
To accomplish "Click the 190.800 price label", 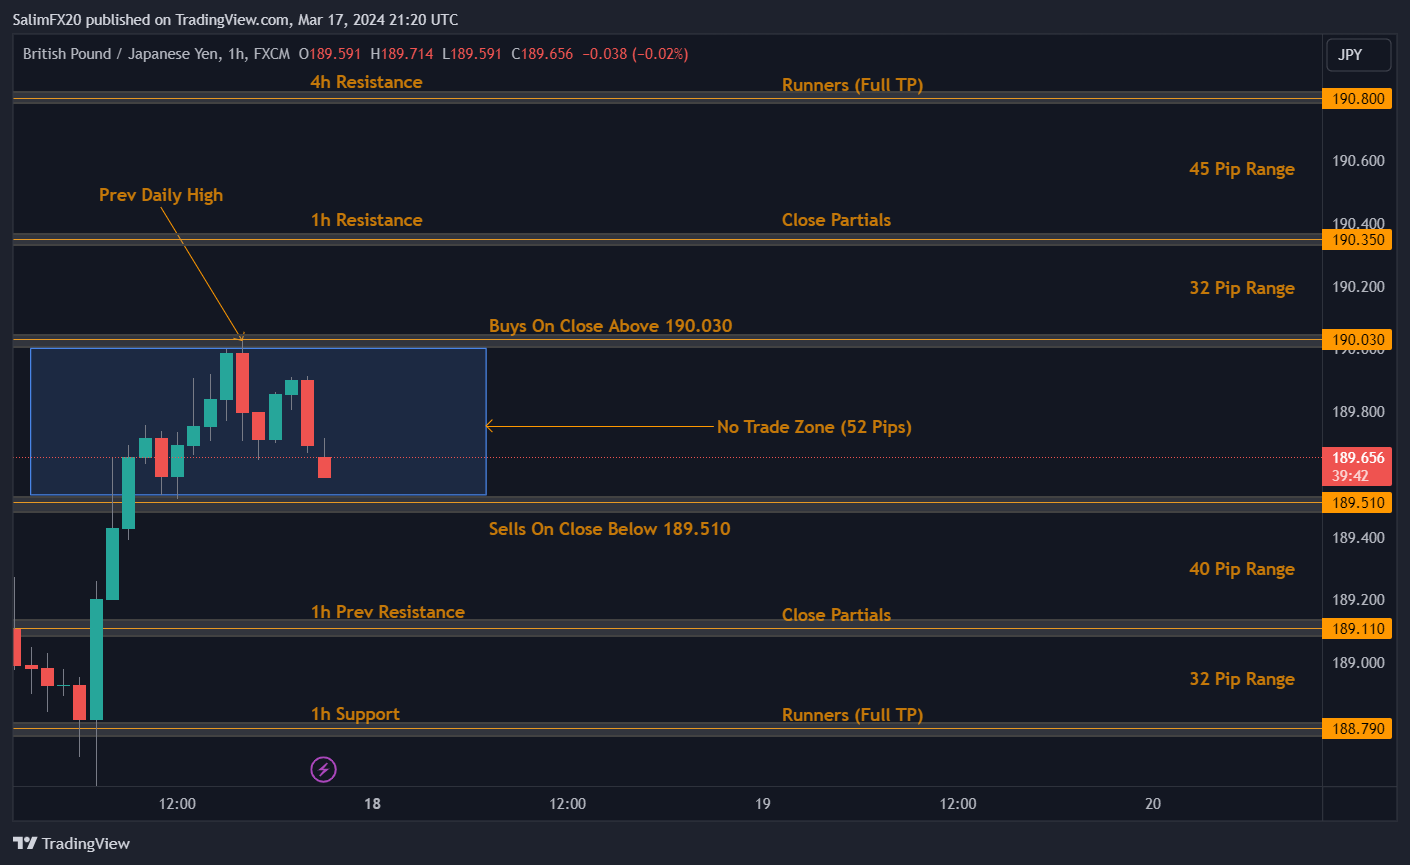I will 1357,99.
